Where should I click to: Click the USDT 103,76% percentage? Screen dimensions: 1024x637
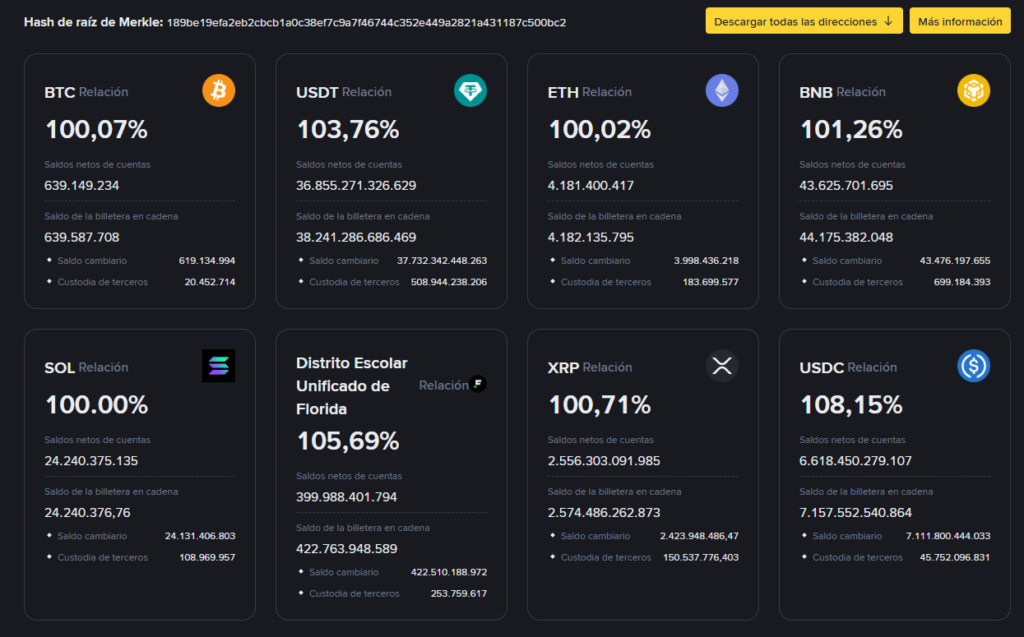coord(348,128)
